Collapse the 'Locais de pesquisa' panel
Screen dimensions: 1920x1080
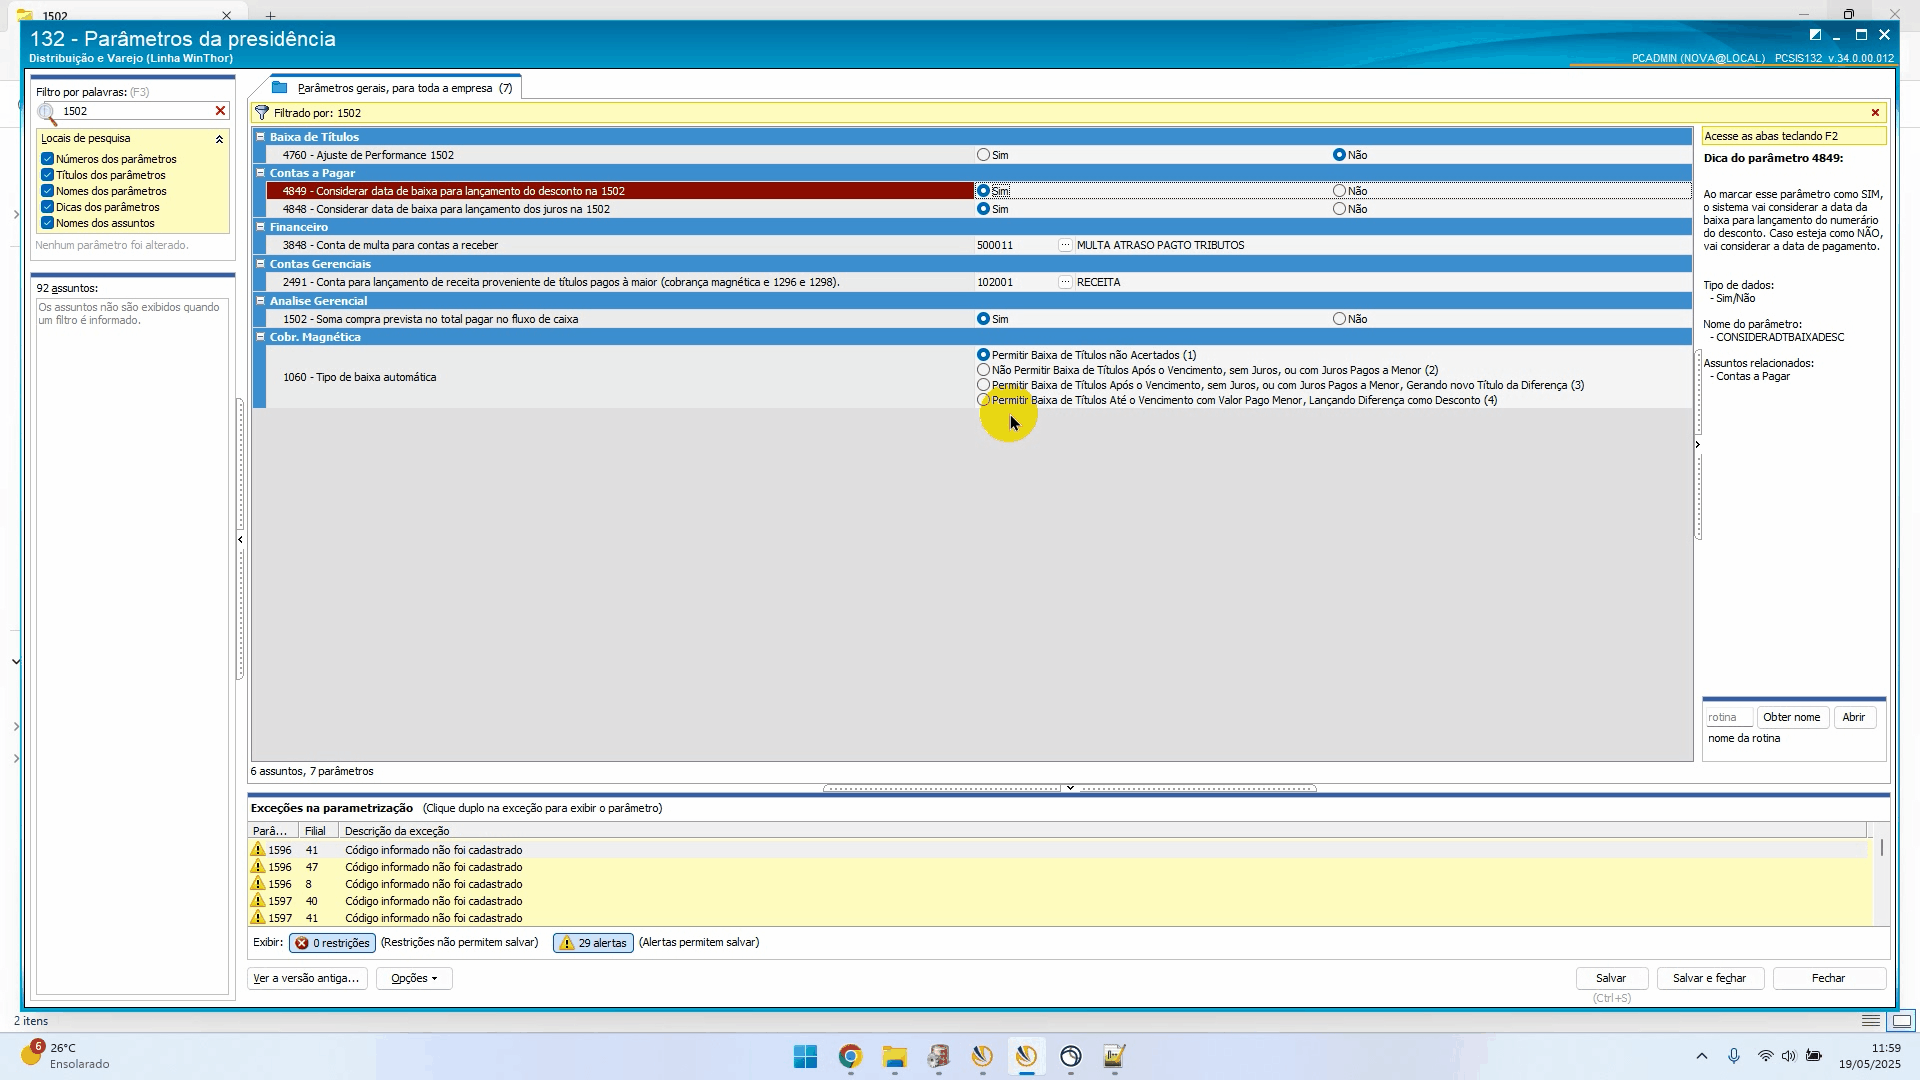[219, 139]
